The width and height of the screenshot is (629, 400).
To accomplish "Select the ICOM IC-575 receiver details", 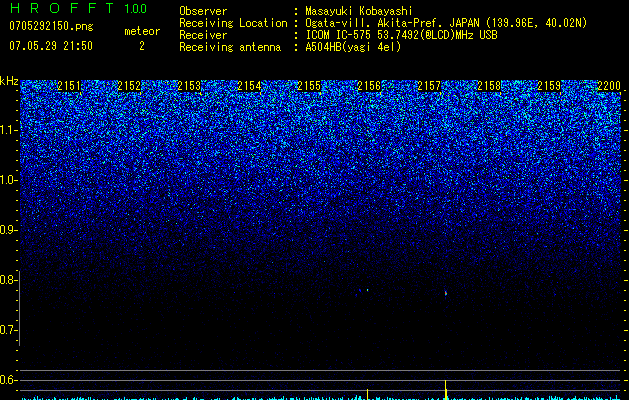I will (x=401, y=35).
